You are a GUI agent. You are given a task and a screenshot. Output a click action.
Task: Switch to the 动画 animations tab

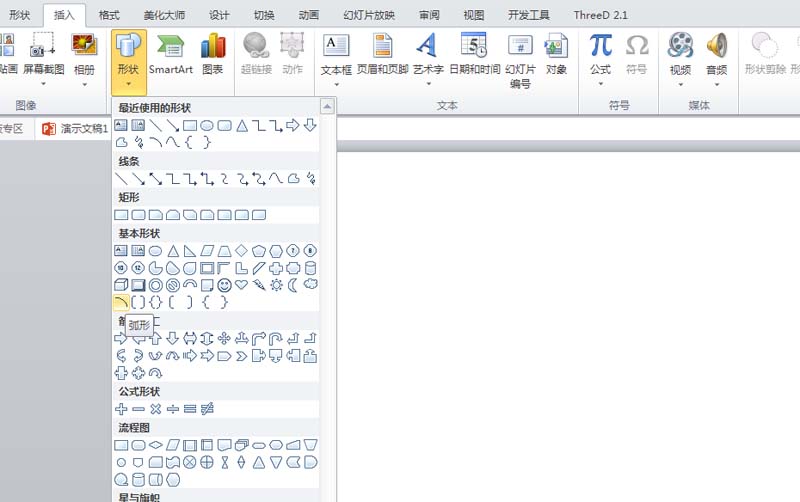(309, 15)
